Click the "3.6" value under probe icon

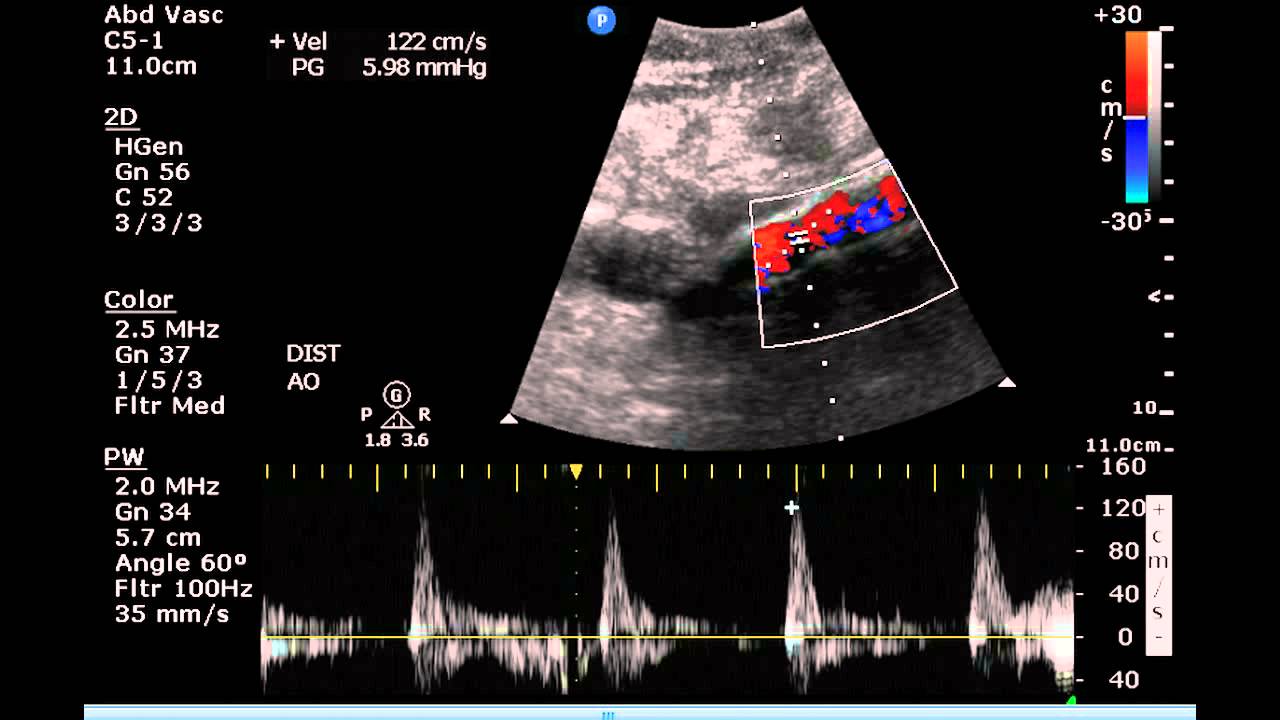pyautogui.click(x=415, y=440)
